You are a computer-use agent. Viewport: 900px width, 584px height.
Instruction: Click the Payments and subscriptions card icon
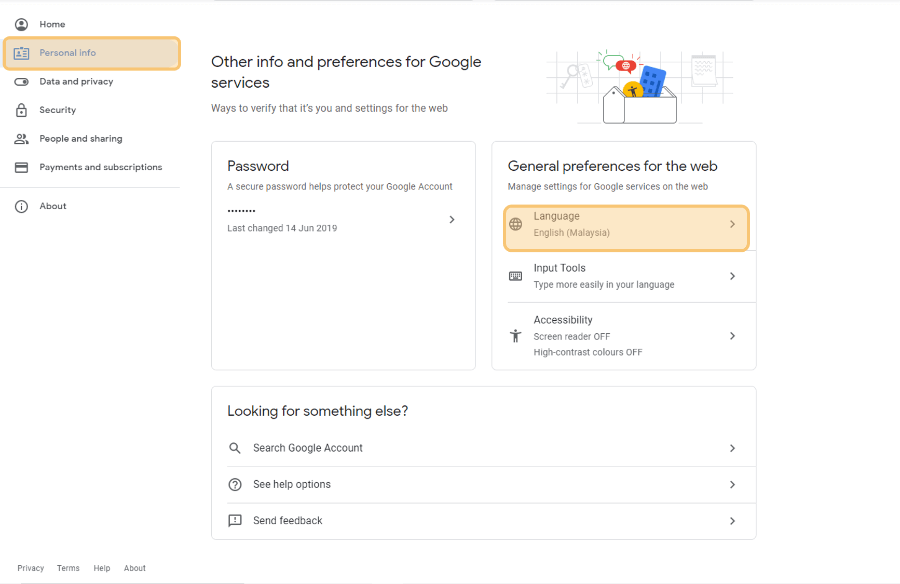coord(21,167)
